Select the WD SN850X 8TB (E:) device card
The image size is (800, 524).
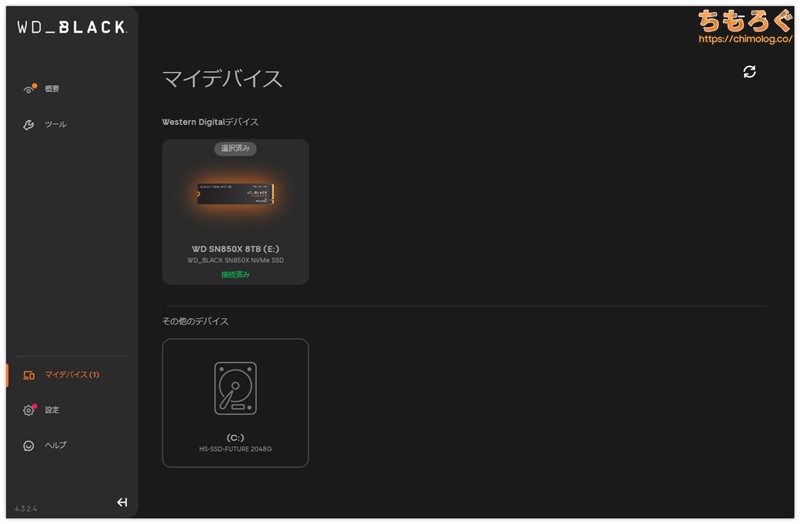[x=235, y=212]
